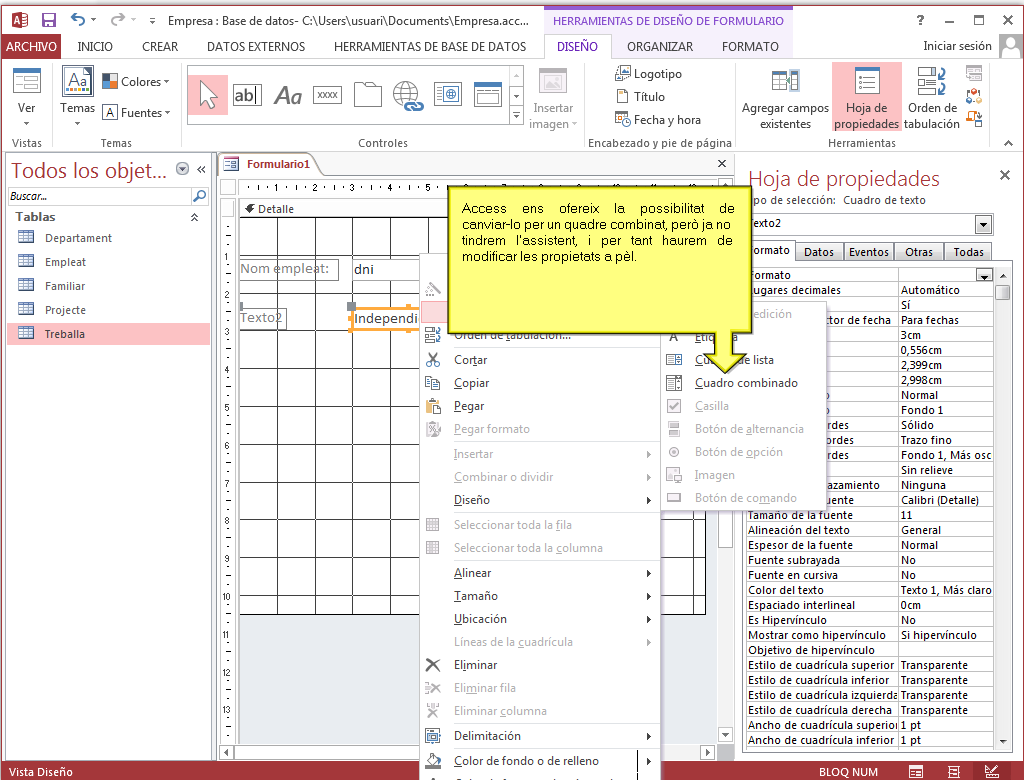Switch to the Eventos properties tab

pyautogui.click(x=869, y=252)
